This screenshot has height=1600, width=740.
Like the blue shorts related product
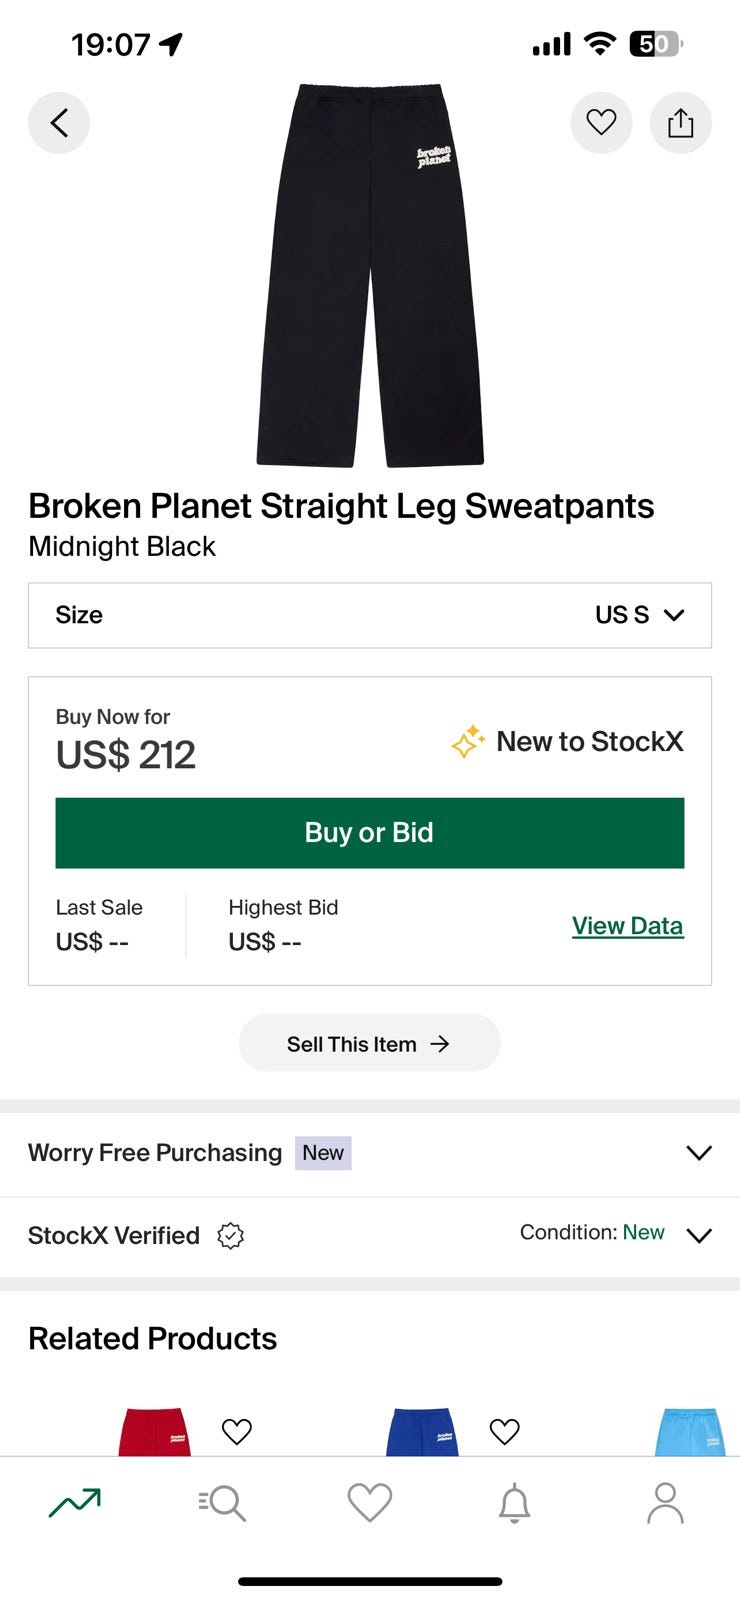pyautogui.click(x=505, y=1432)
